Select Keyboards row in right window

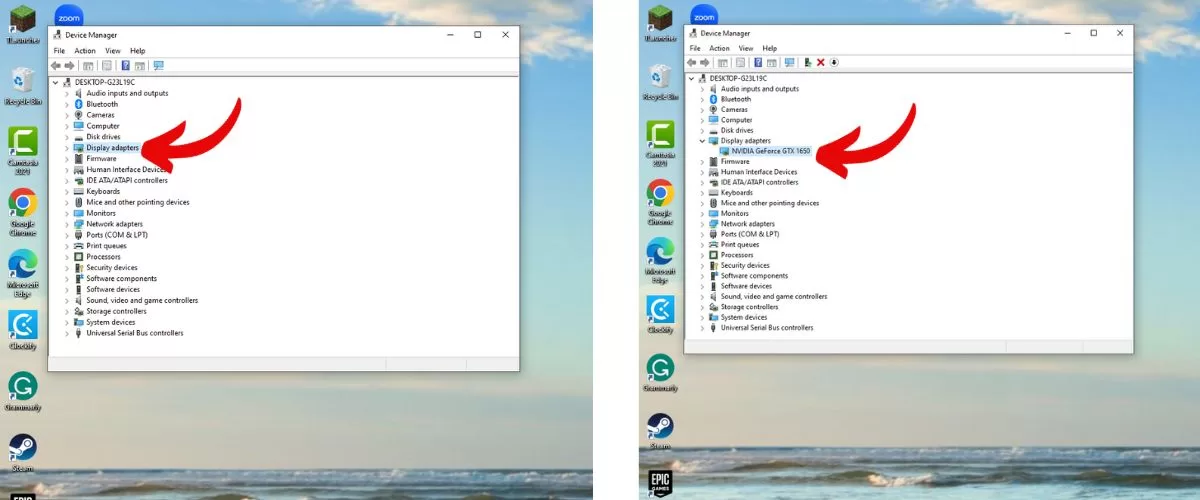tap(730, 193)
